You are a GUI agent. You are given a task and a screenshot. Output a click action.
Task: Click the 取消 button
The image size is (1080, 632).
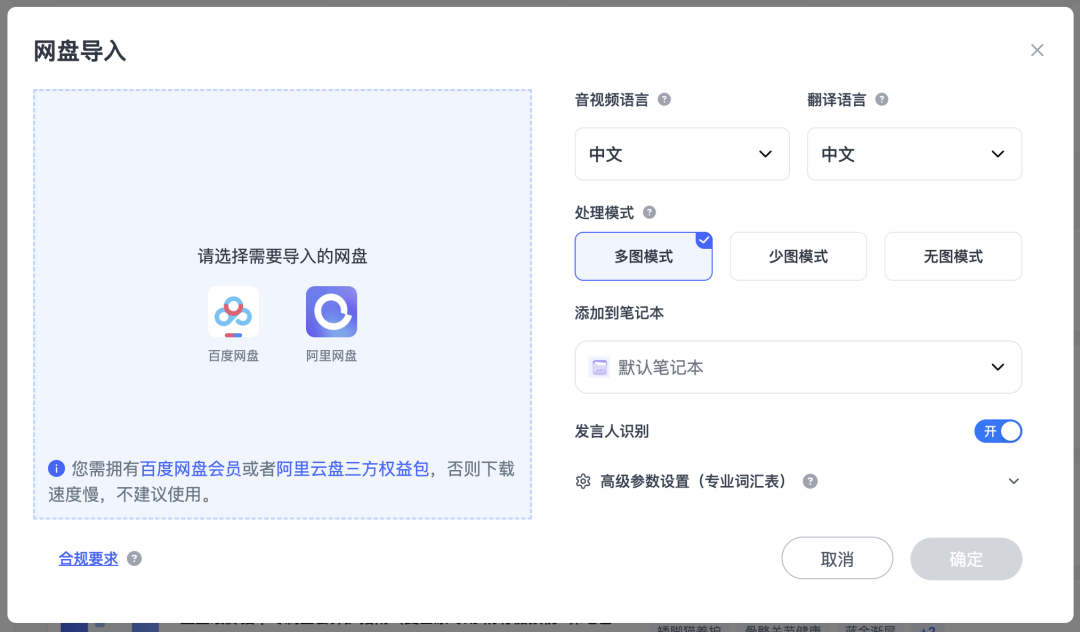[837, 558]
